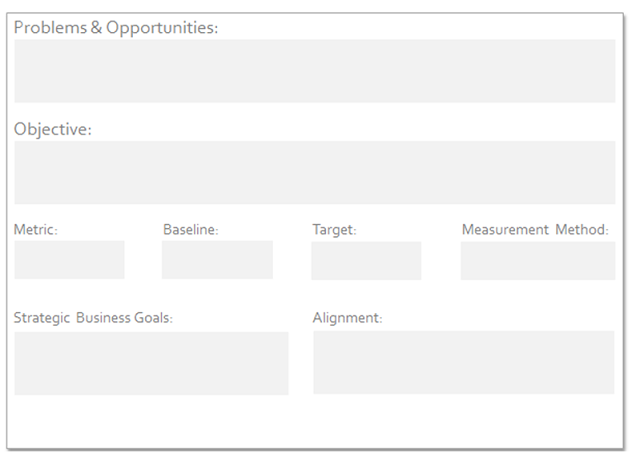The height and width of the screenshot is (461, 632).
Task: Click the Objective text area
Action: [315, 172]
